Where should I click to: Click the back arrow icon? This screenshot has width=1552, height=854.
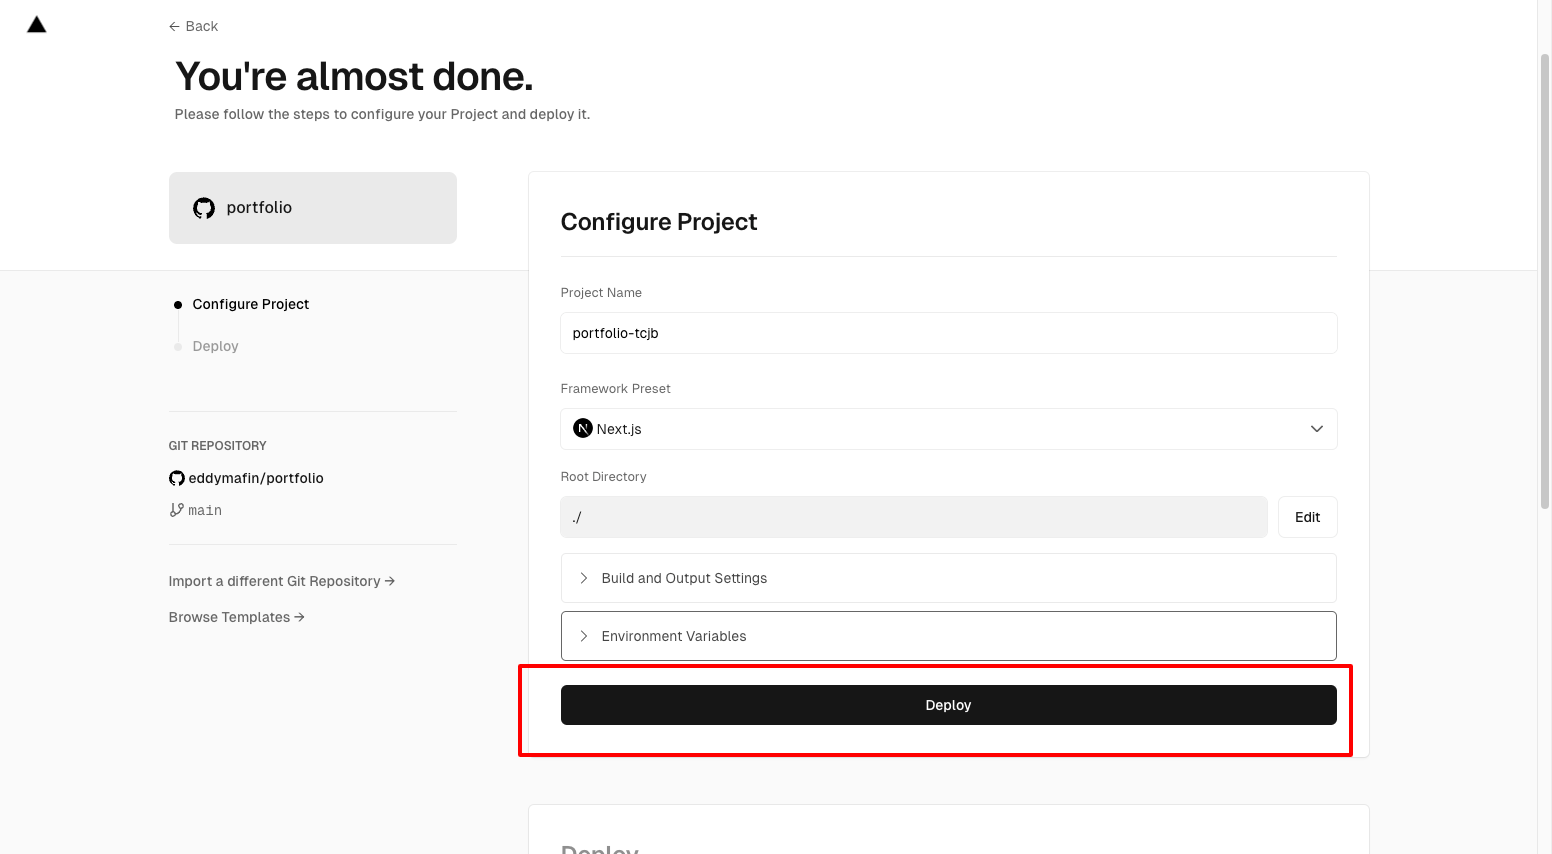tap(174, 27)
